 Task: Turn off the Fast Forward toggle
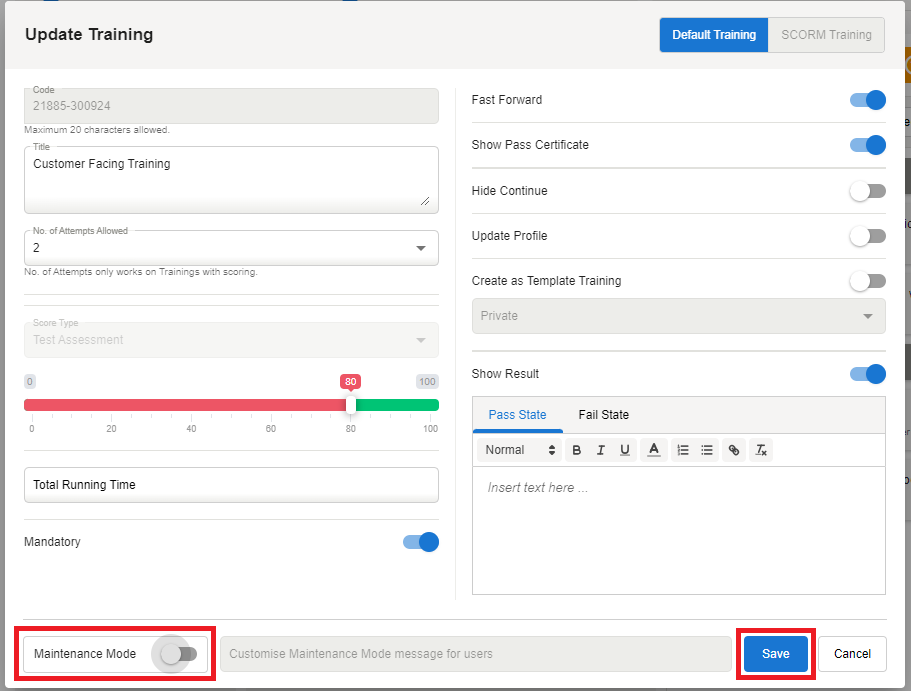(867, 100)
